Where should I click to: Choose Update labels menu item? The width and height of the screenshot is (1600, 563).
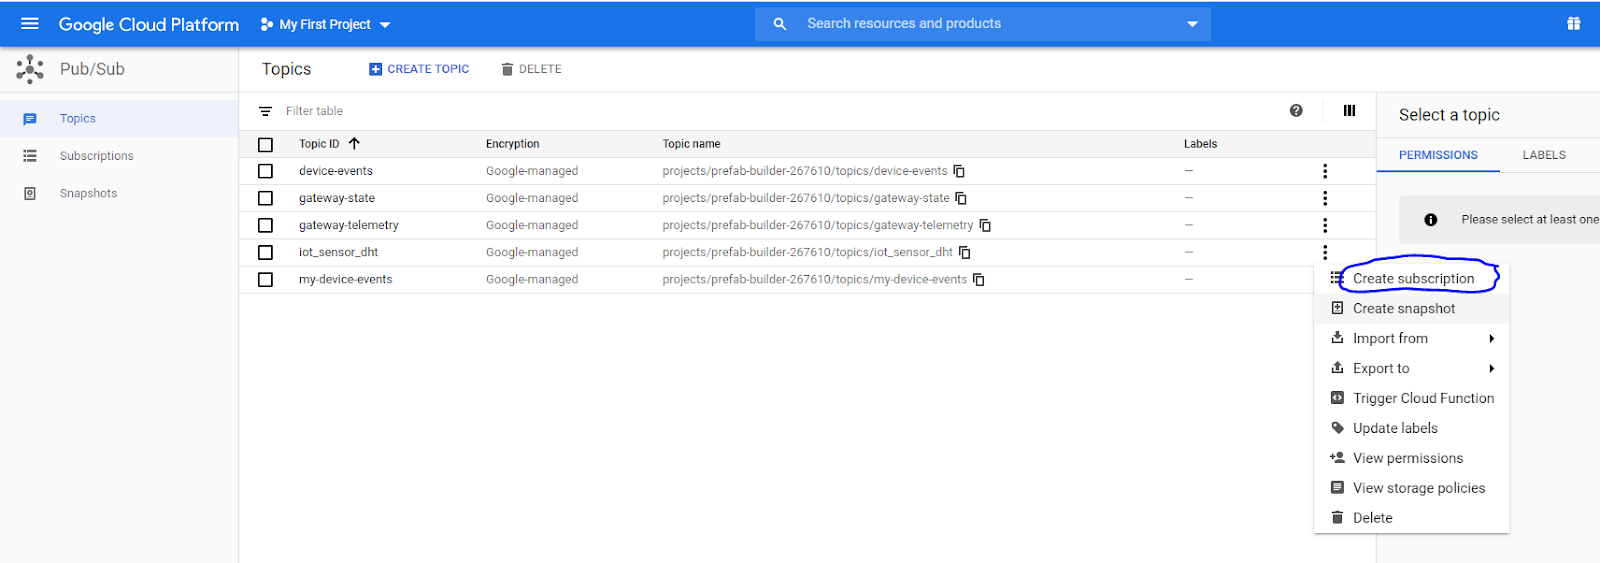click(x=1411, y=428)
